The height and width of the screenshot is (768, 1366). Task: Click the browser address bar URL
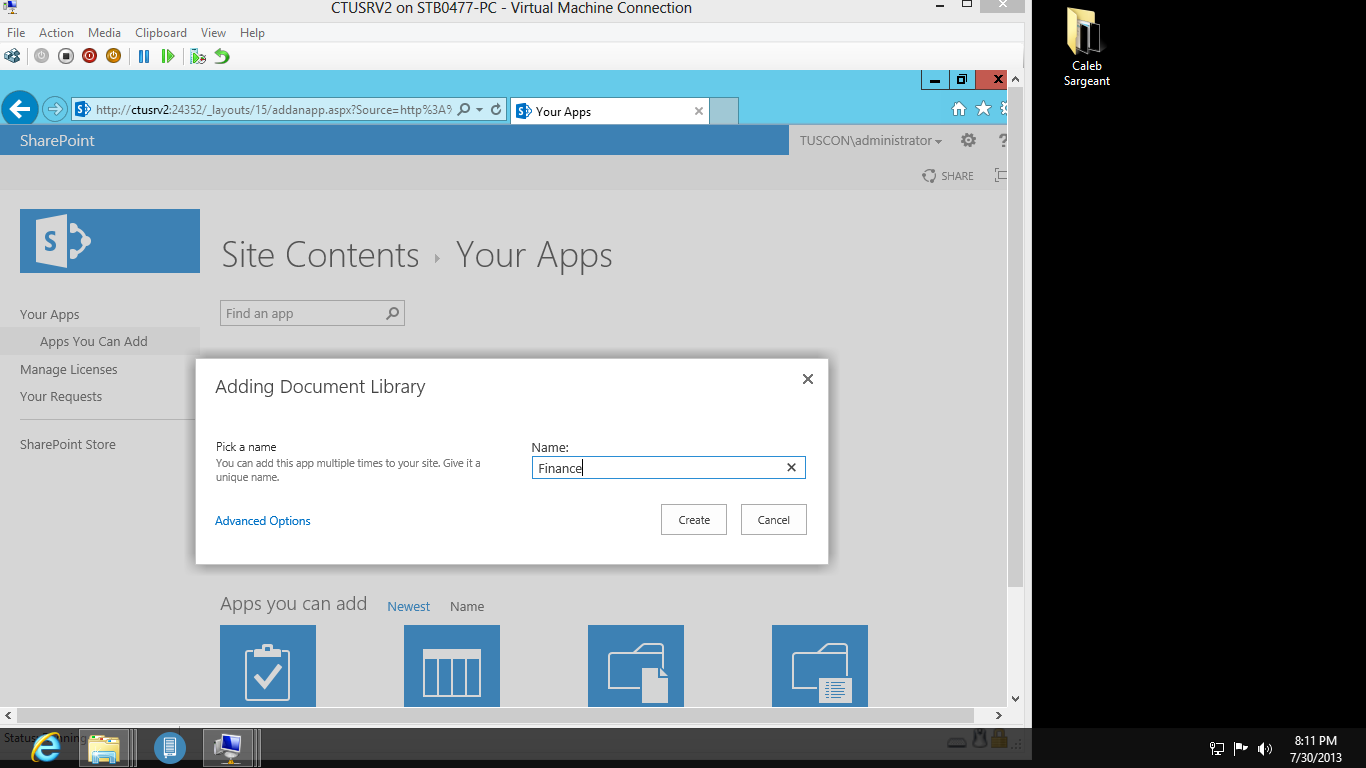pyautogui.click(x=273, y=110)
